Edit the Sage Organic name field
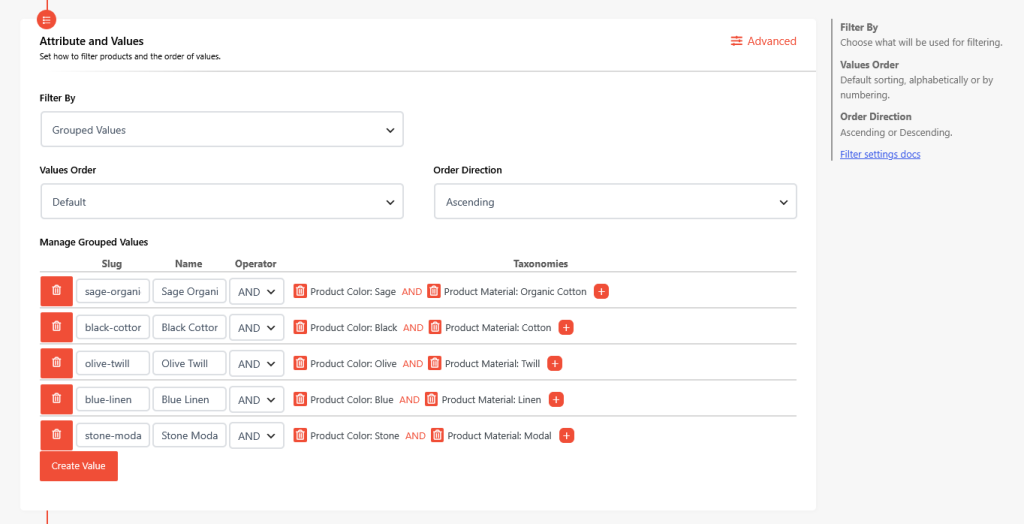This screenshot has height=524, width=1024. click(189, 291)
